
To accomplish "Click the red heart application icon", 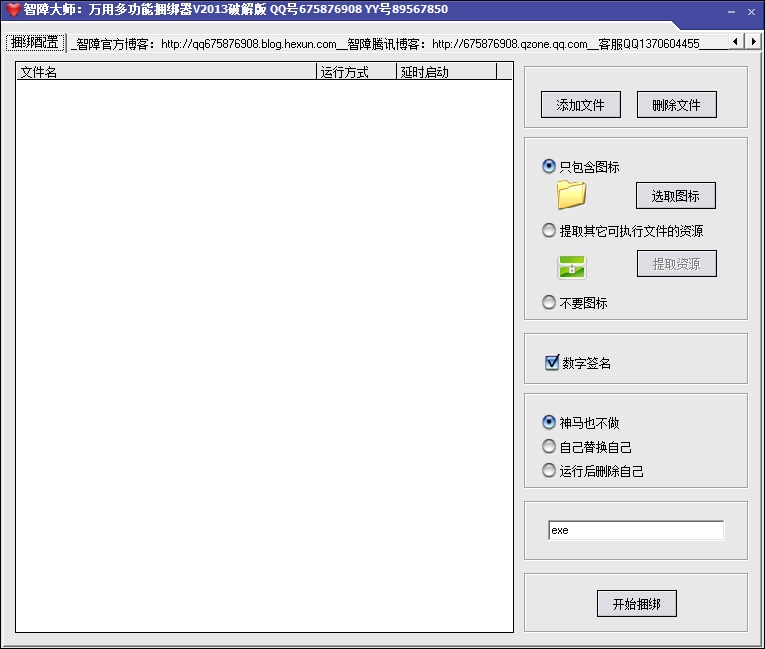I will 13,10.
